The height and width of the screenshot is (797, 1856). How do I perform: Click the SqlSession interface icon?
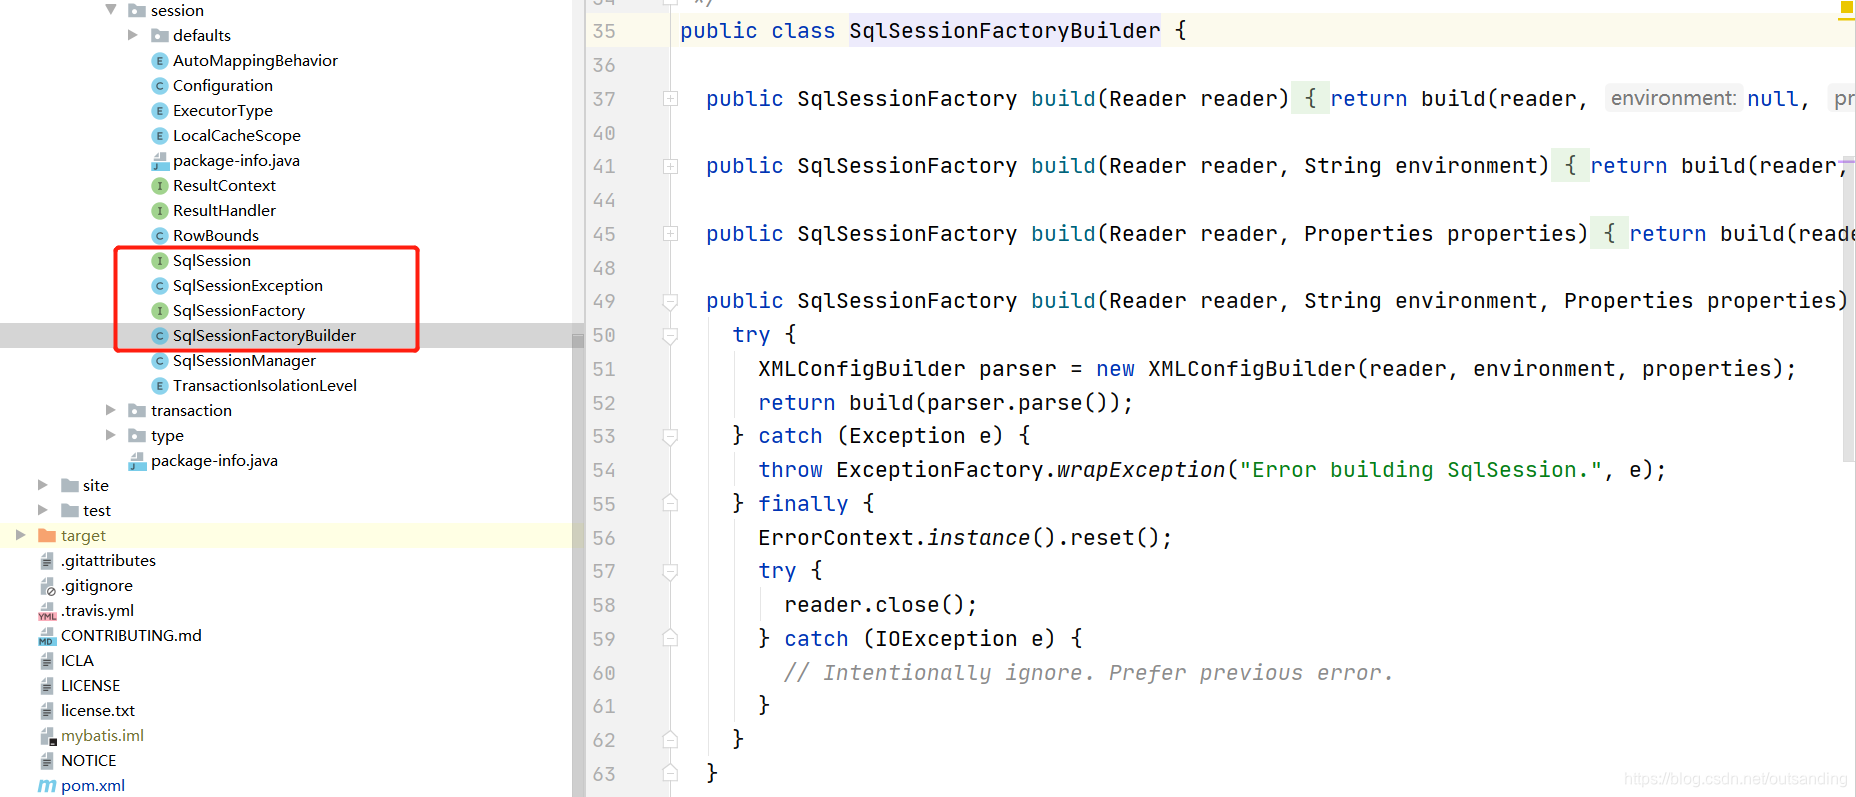coord(159,261)
